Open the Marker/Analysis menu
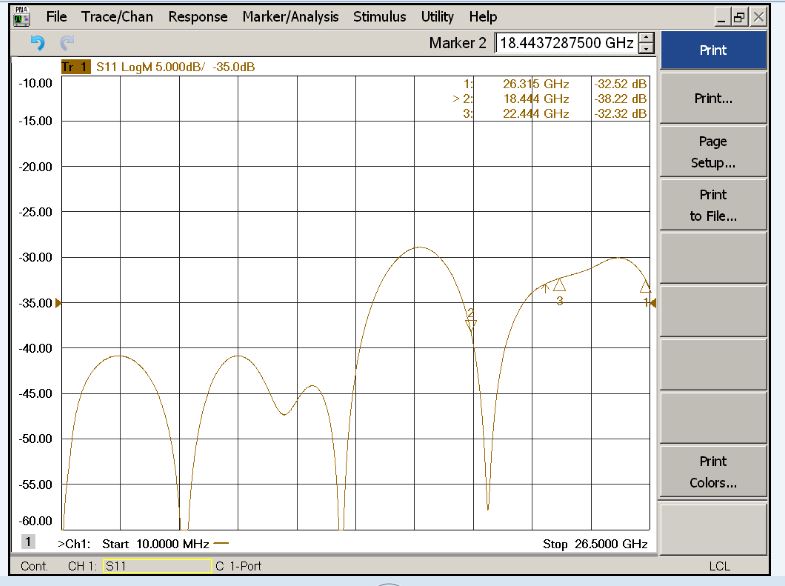The height and width of the screenshot is (586, 785). coord(290,17)
